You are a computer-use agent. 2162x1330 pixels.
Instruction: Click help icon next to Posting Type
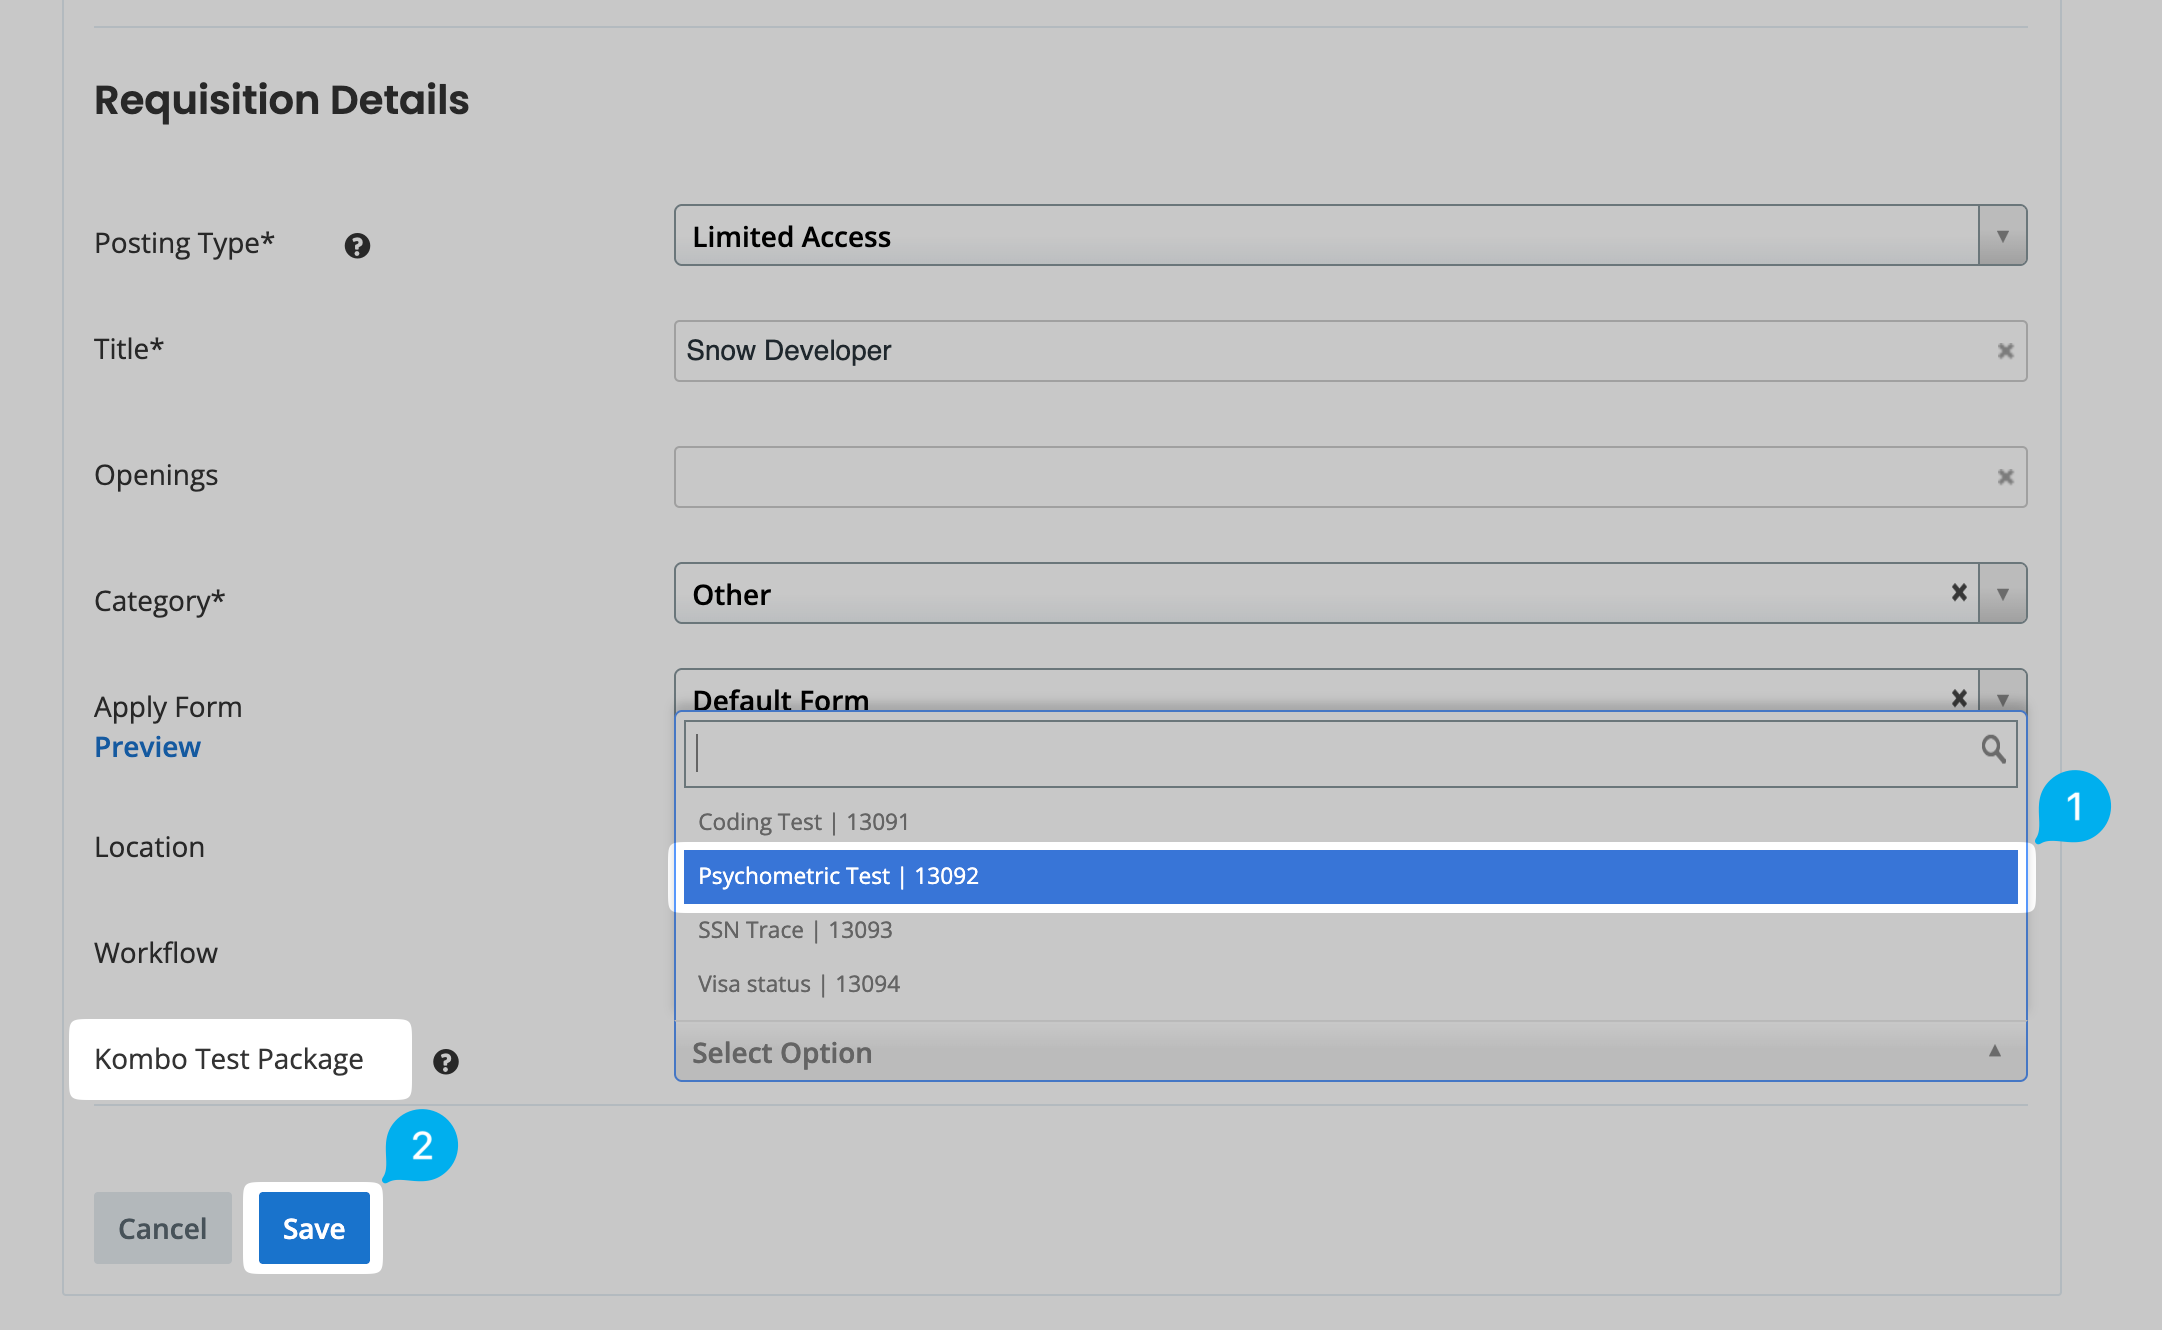[x=357, y=246]
